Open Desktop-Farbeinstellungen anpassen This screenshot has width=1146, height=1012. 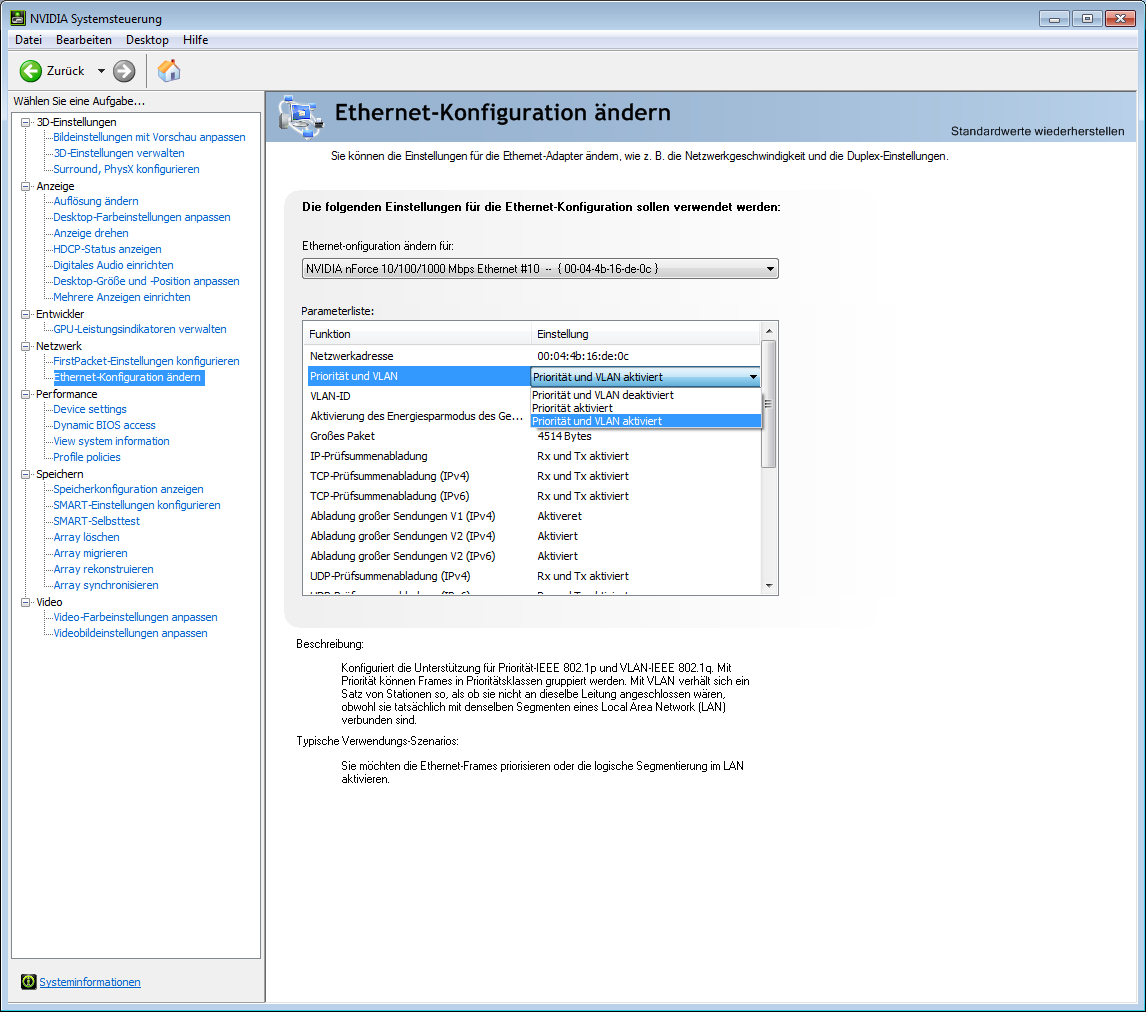coord(142,217)
